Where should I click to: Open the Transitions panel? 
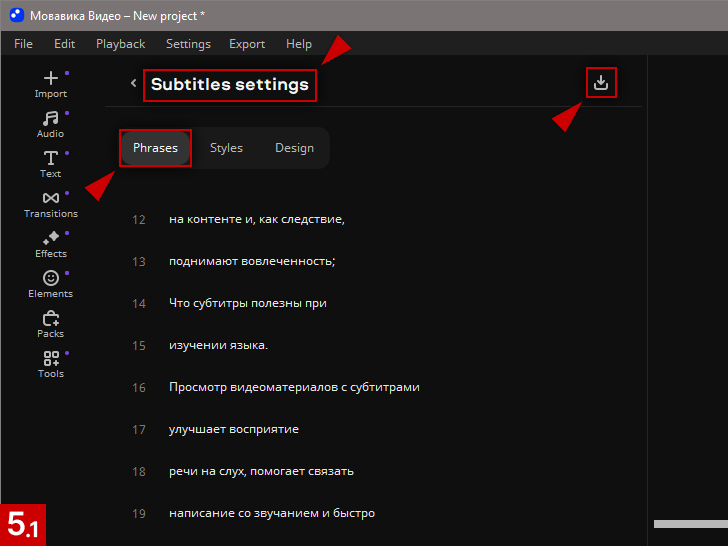(50, 203)
